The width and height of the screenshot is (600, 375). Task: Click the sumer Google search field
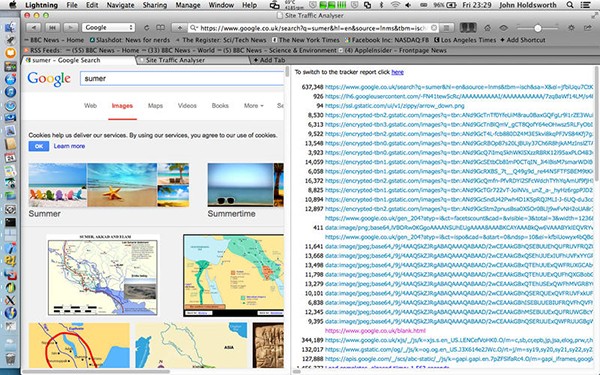[x=182, y=78]
